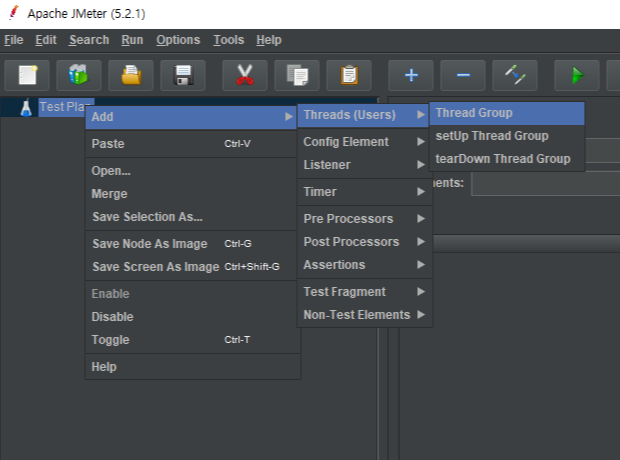Expand Timer submenu
The image size is (620, 460).
(365, 192)
